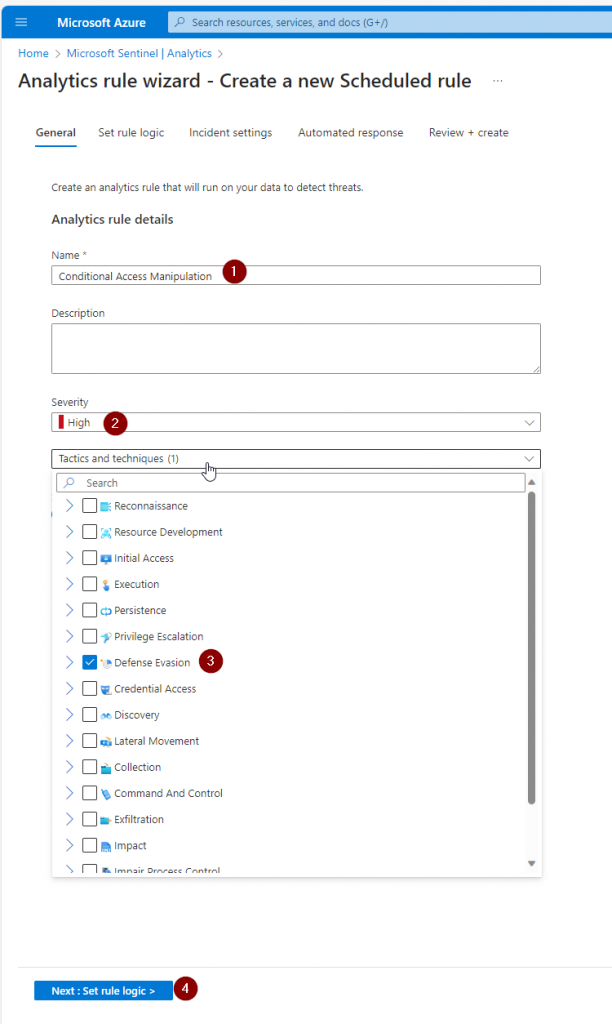Click the Description text box
The image size is (612, 1024).
click(296, 348)
